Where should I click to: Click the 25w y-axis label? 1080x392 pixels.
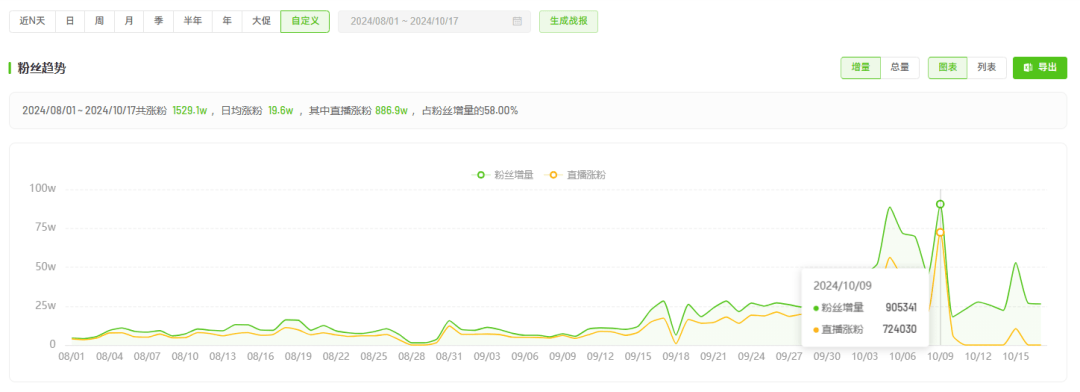[x=44, y=305]
